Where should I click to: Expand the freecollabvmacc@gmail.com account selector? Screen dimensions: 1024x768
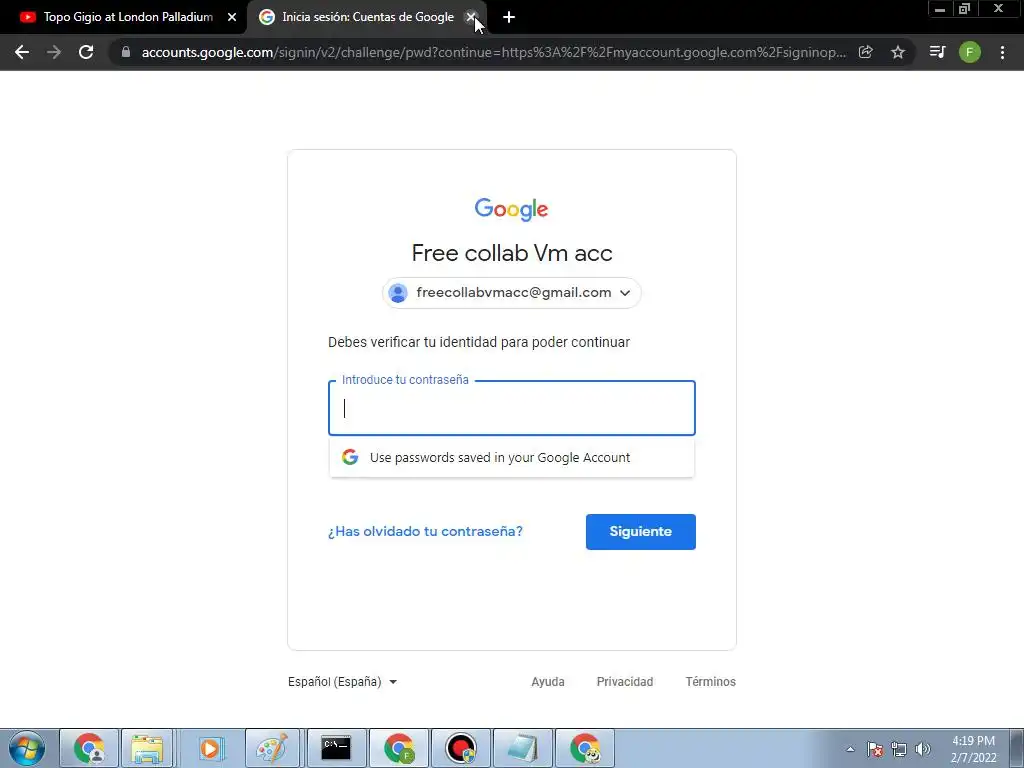coord(511,293)
